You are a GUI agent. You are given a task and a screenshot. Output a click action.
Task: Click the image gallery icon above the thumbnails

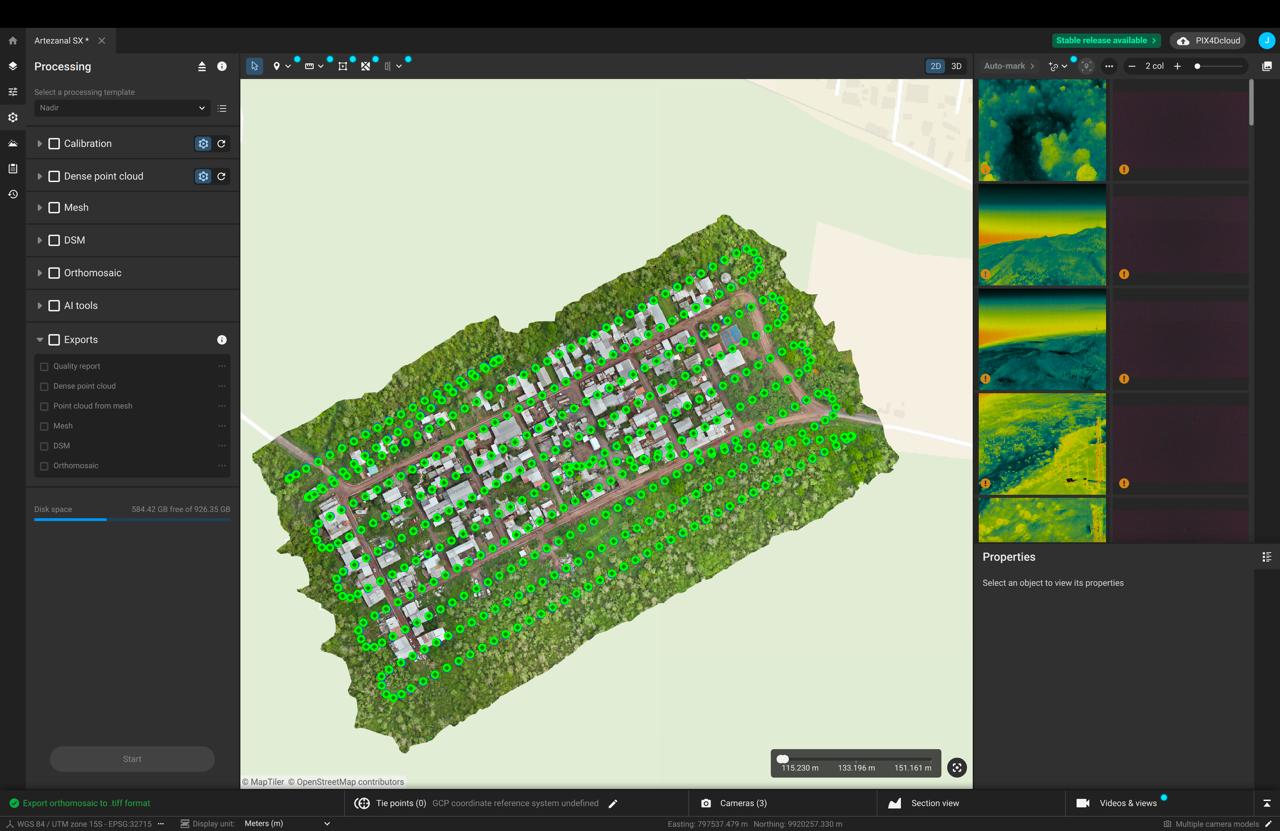(x=1266, y=66)
